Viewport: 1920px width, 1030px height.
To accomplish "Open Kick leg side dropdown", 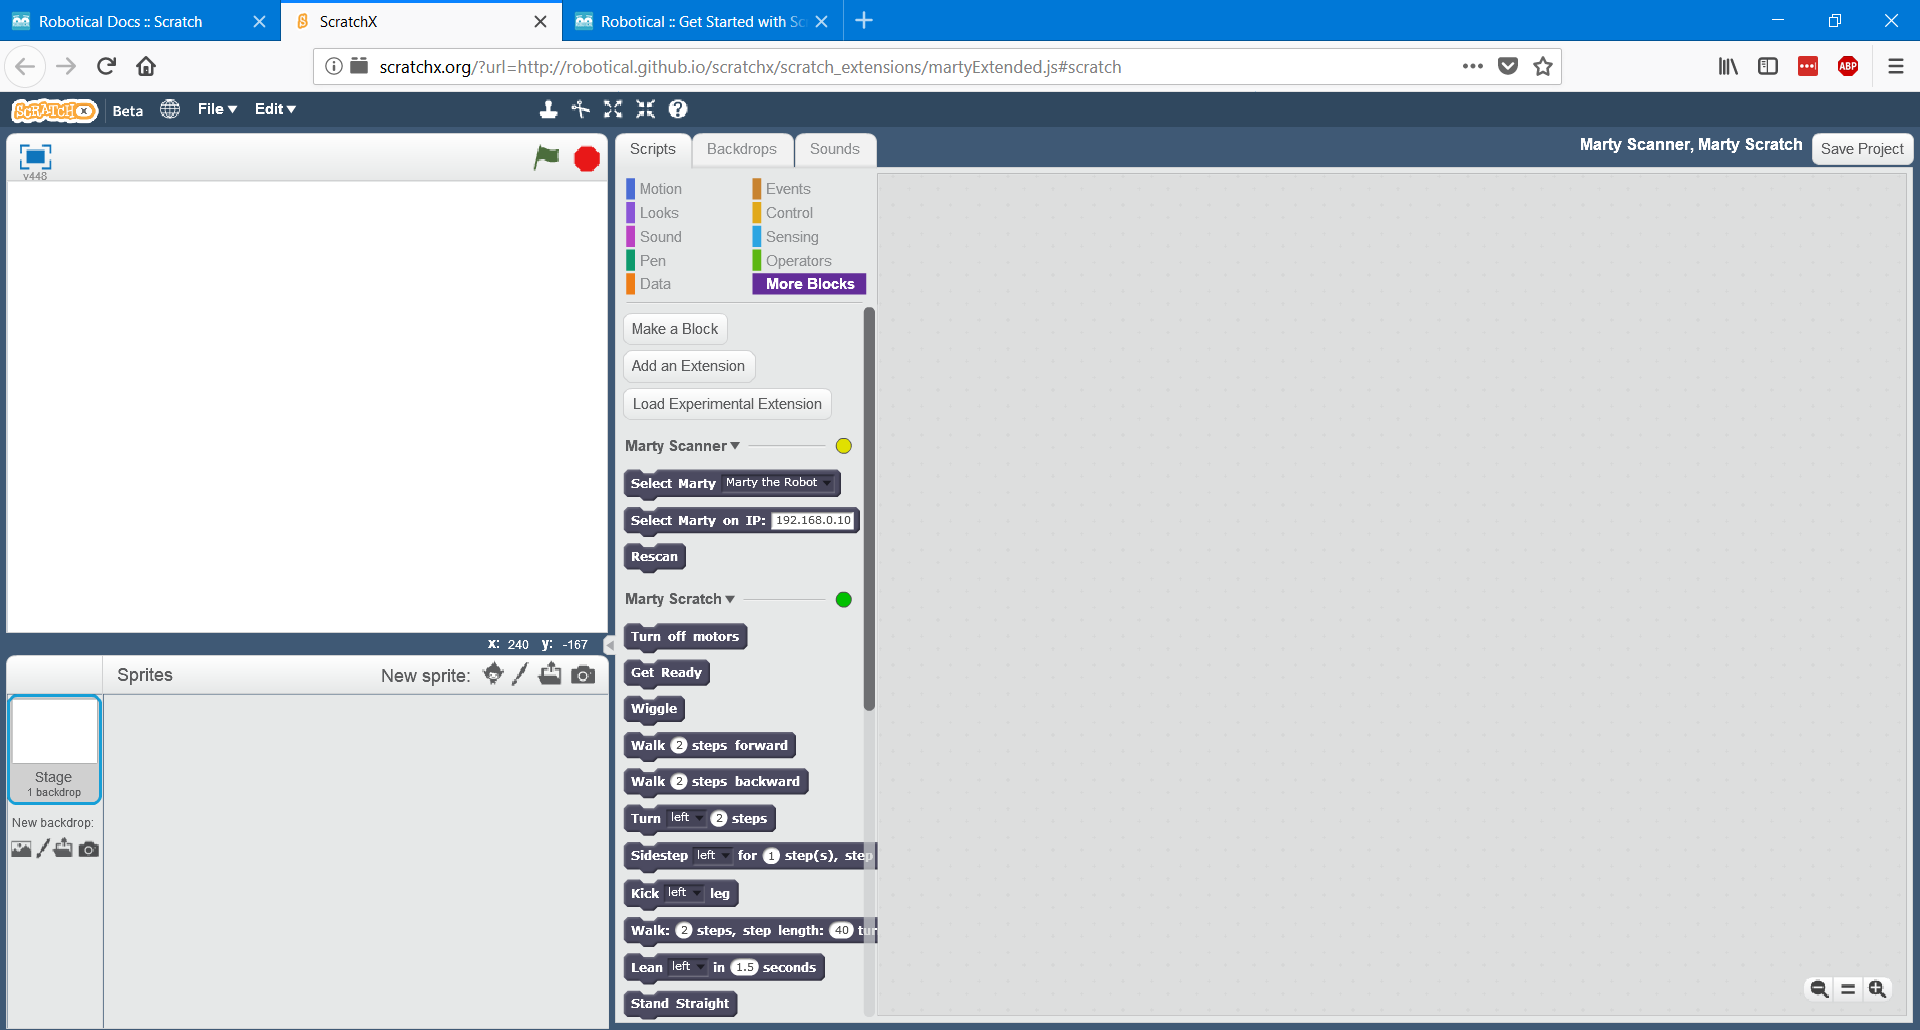I will pos(684,893).
